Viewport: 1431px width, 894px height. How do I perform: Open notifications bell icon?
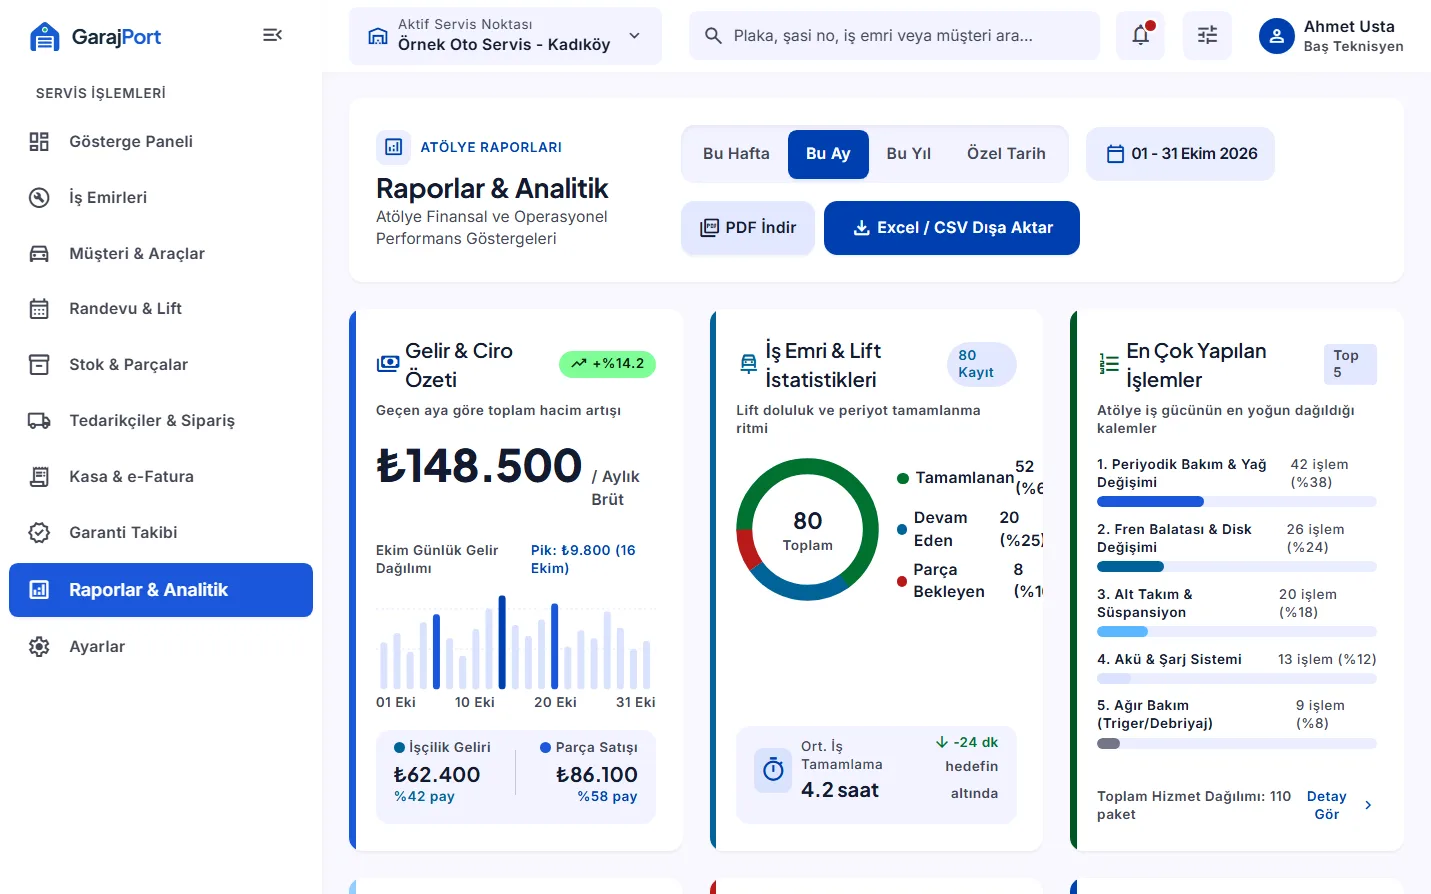coord(1140,35)
